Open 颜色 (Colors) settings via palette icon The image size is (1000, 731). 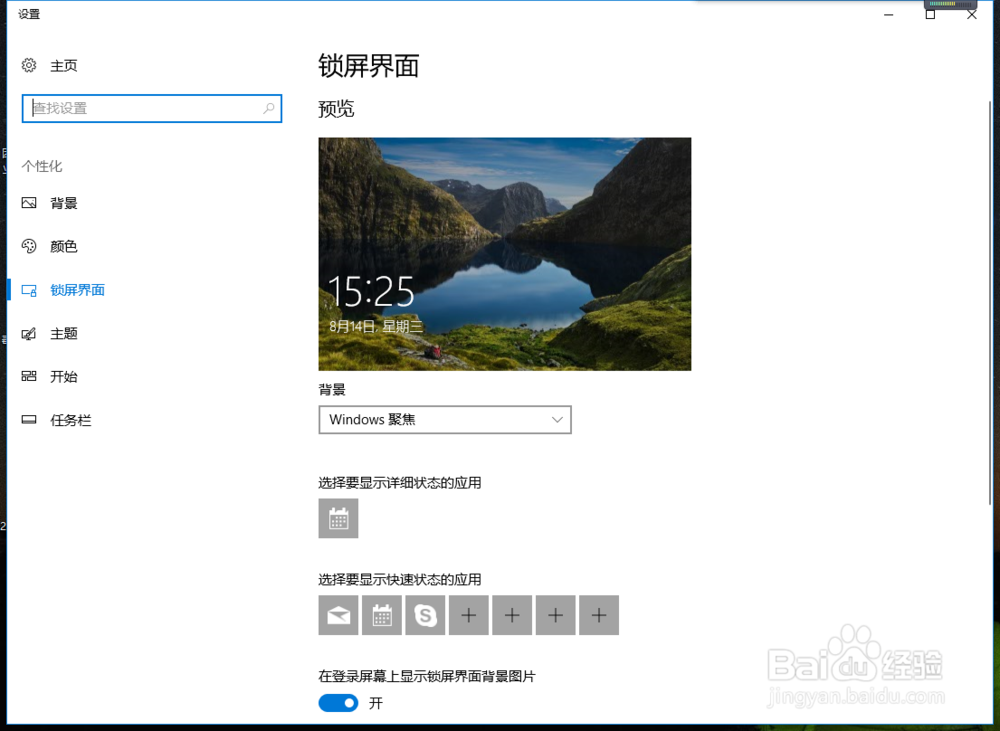28,246
